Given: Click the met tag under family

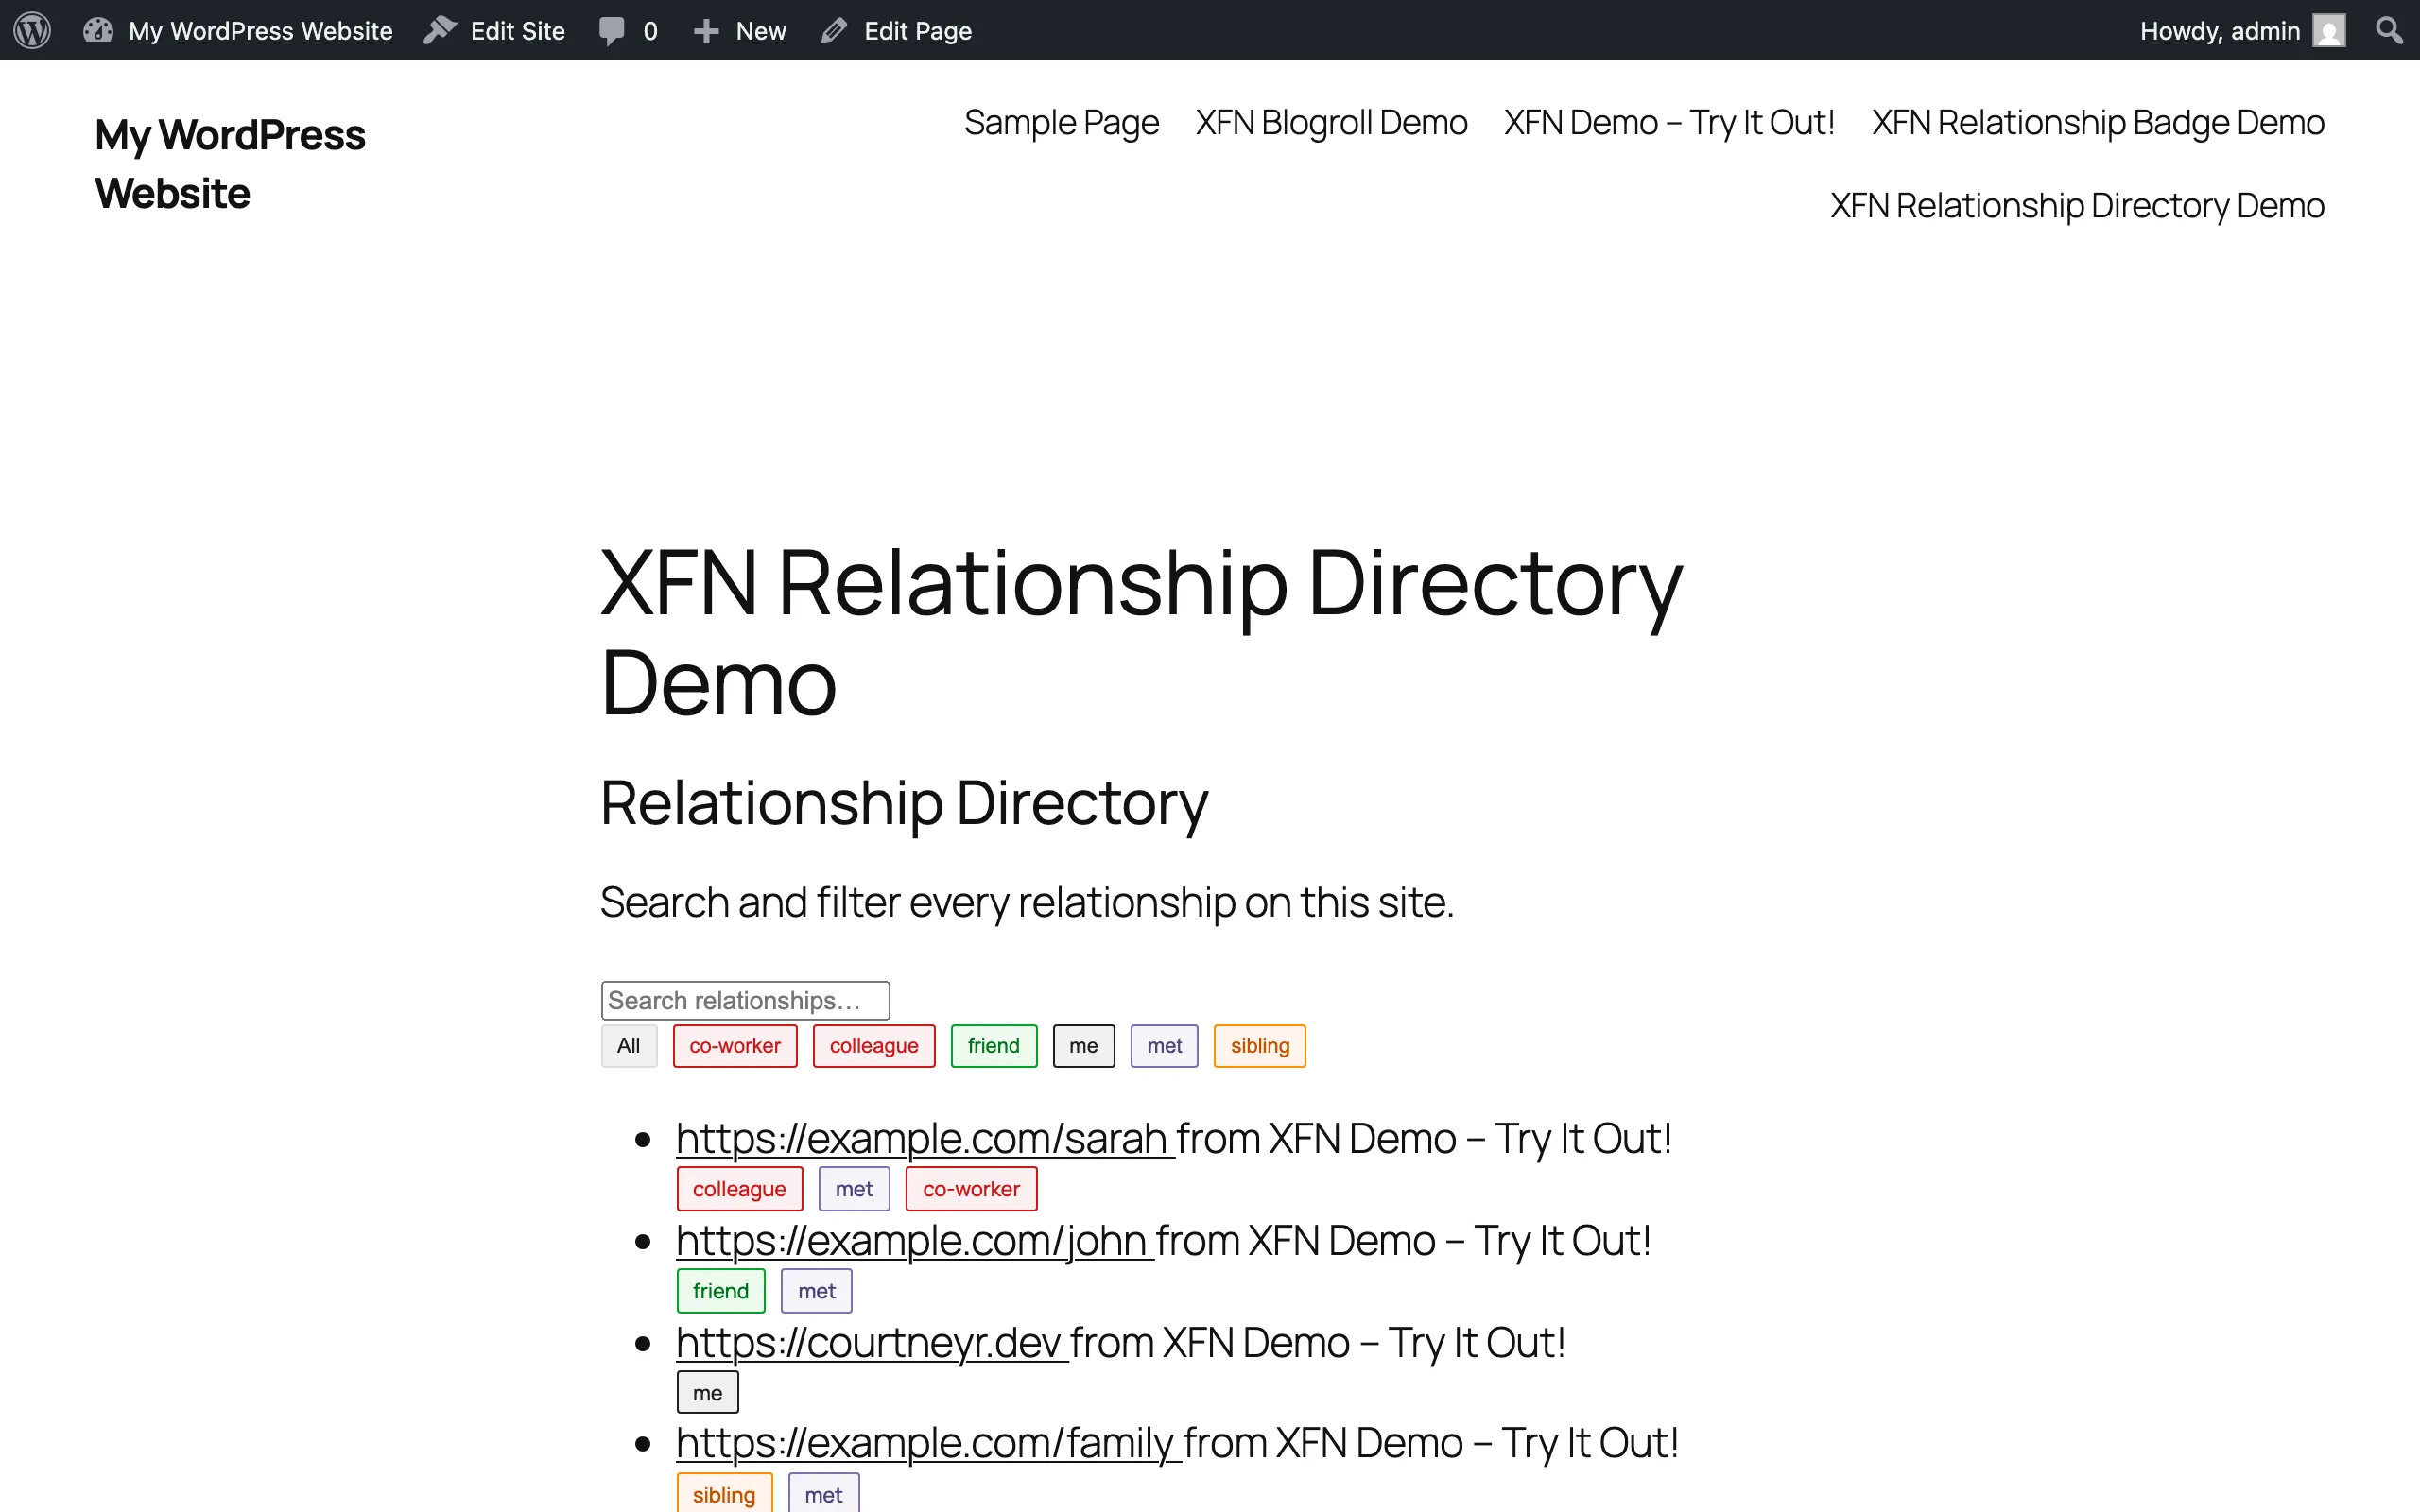Looking at the screenshot, I should (x=823, y=1494).
